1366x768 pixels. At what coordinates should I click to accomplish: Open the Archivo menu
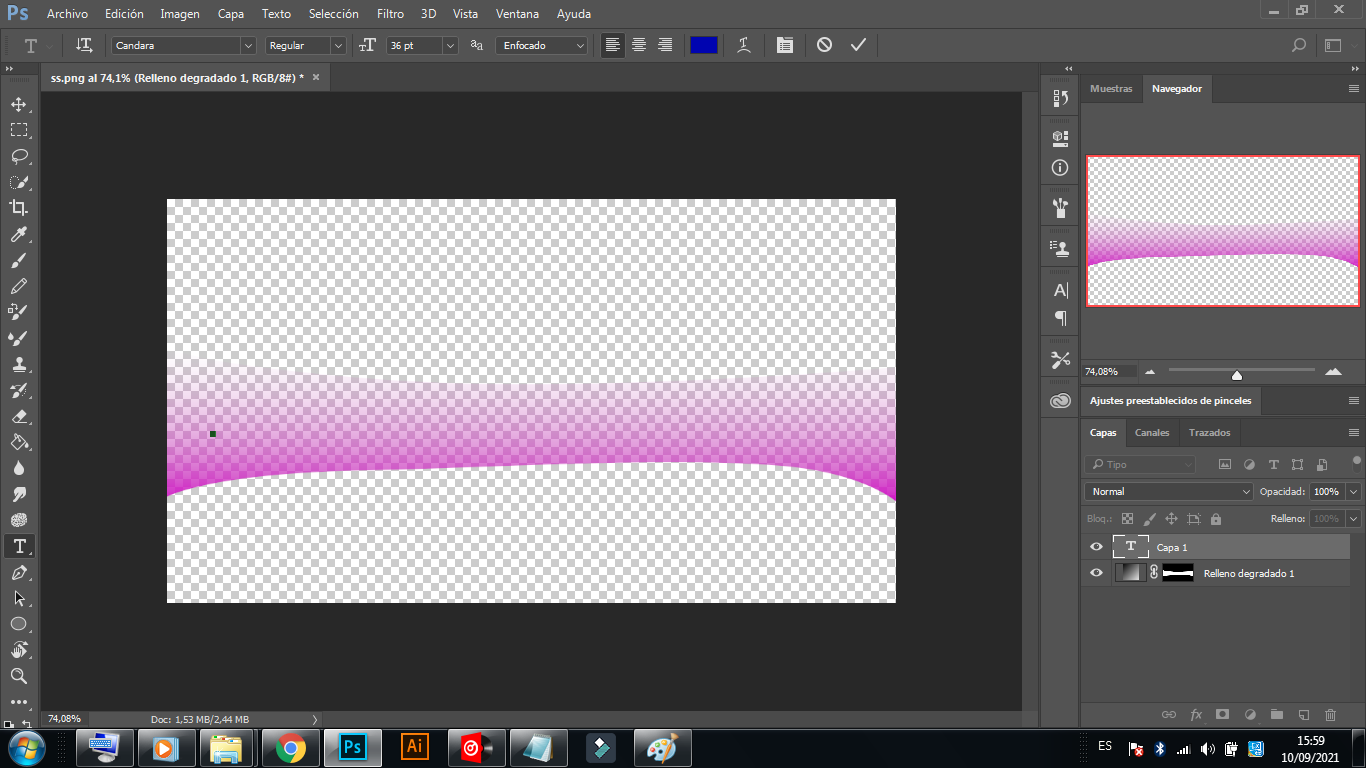67,14
